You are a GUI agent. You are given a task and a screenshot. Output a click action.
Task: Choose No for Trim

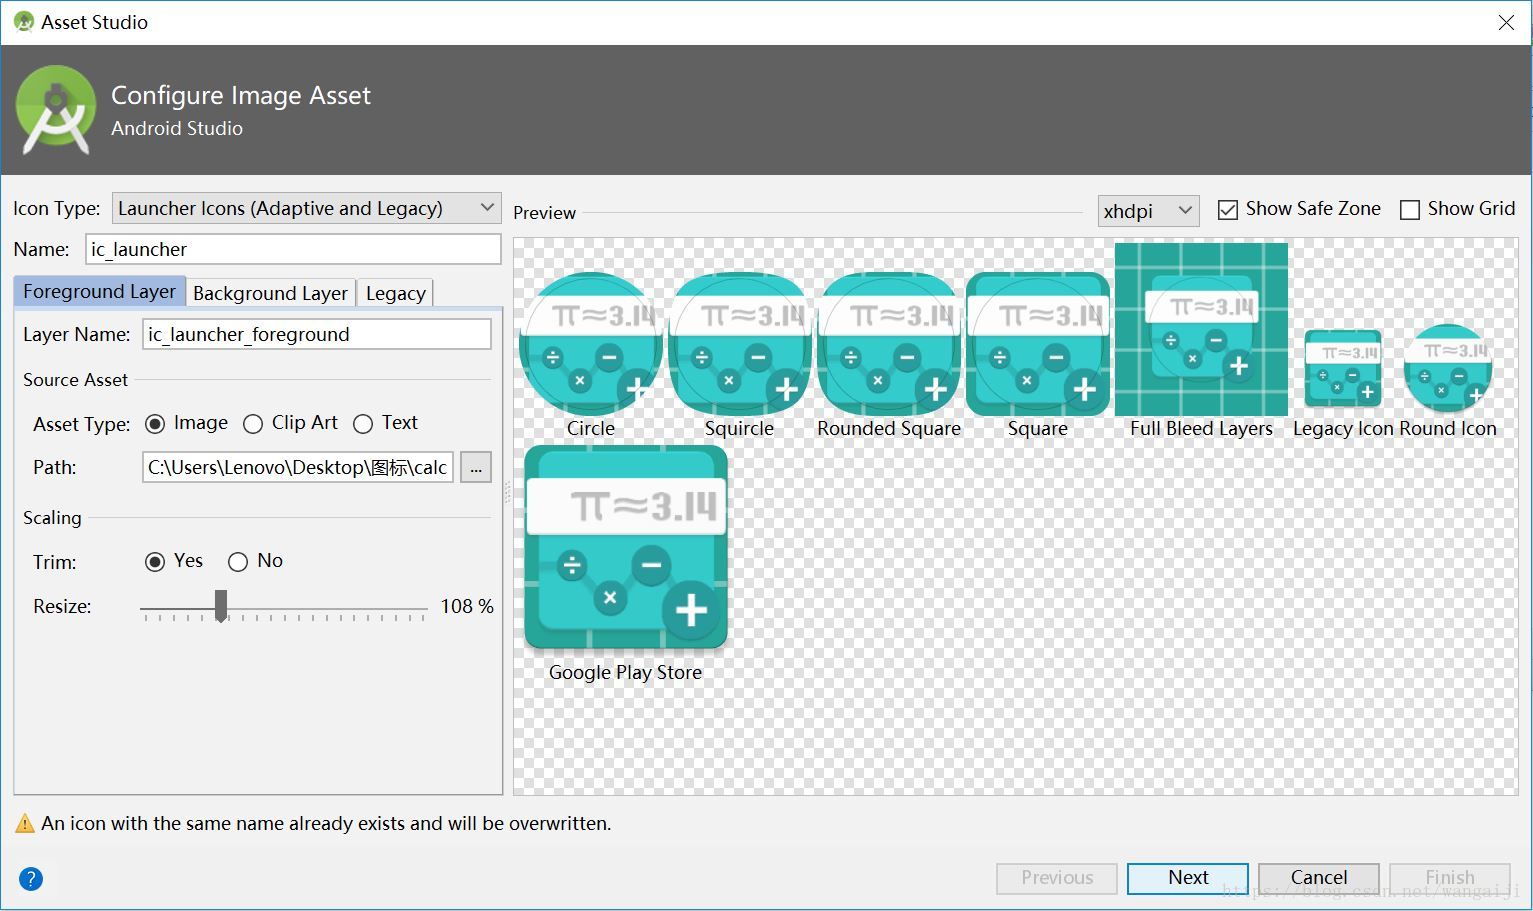(x=238, y=562)
